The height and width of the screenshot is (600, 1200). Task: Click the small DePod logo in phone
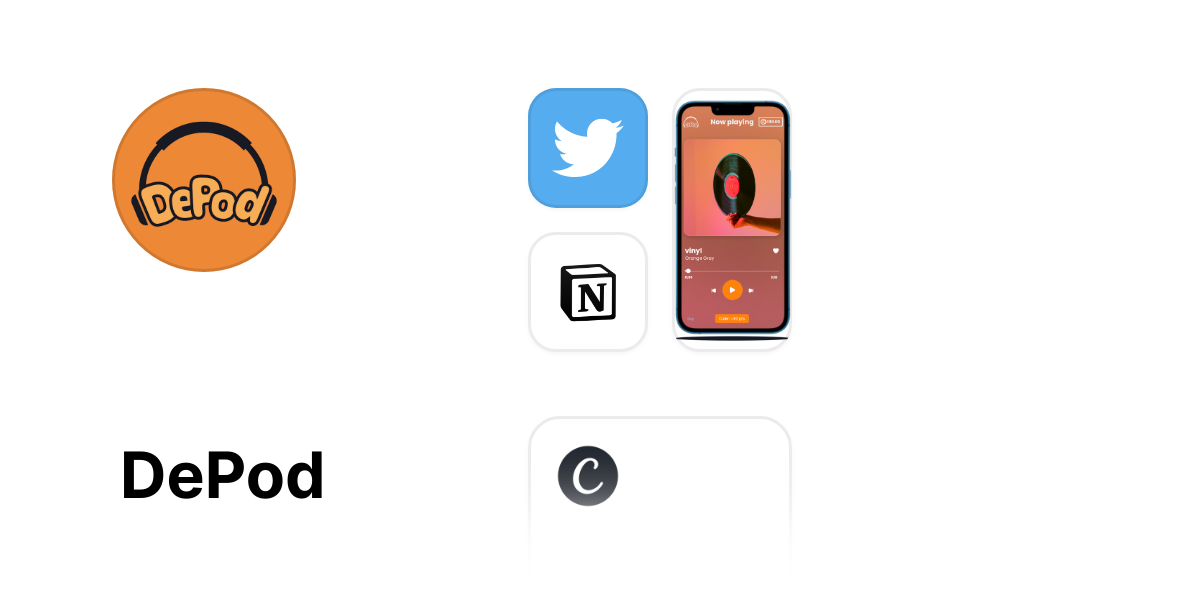point(691,122)
